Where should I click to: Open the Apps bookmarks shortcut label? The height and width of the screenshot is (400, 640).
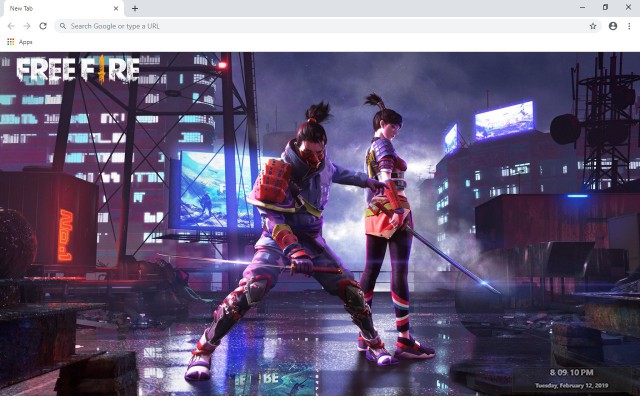pyautogui.click(x=25, y=42)
